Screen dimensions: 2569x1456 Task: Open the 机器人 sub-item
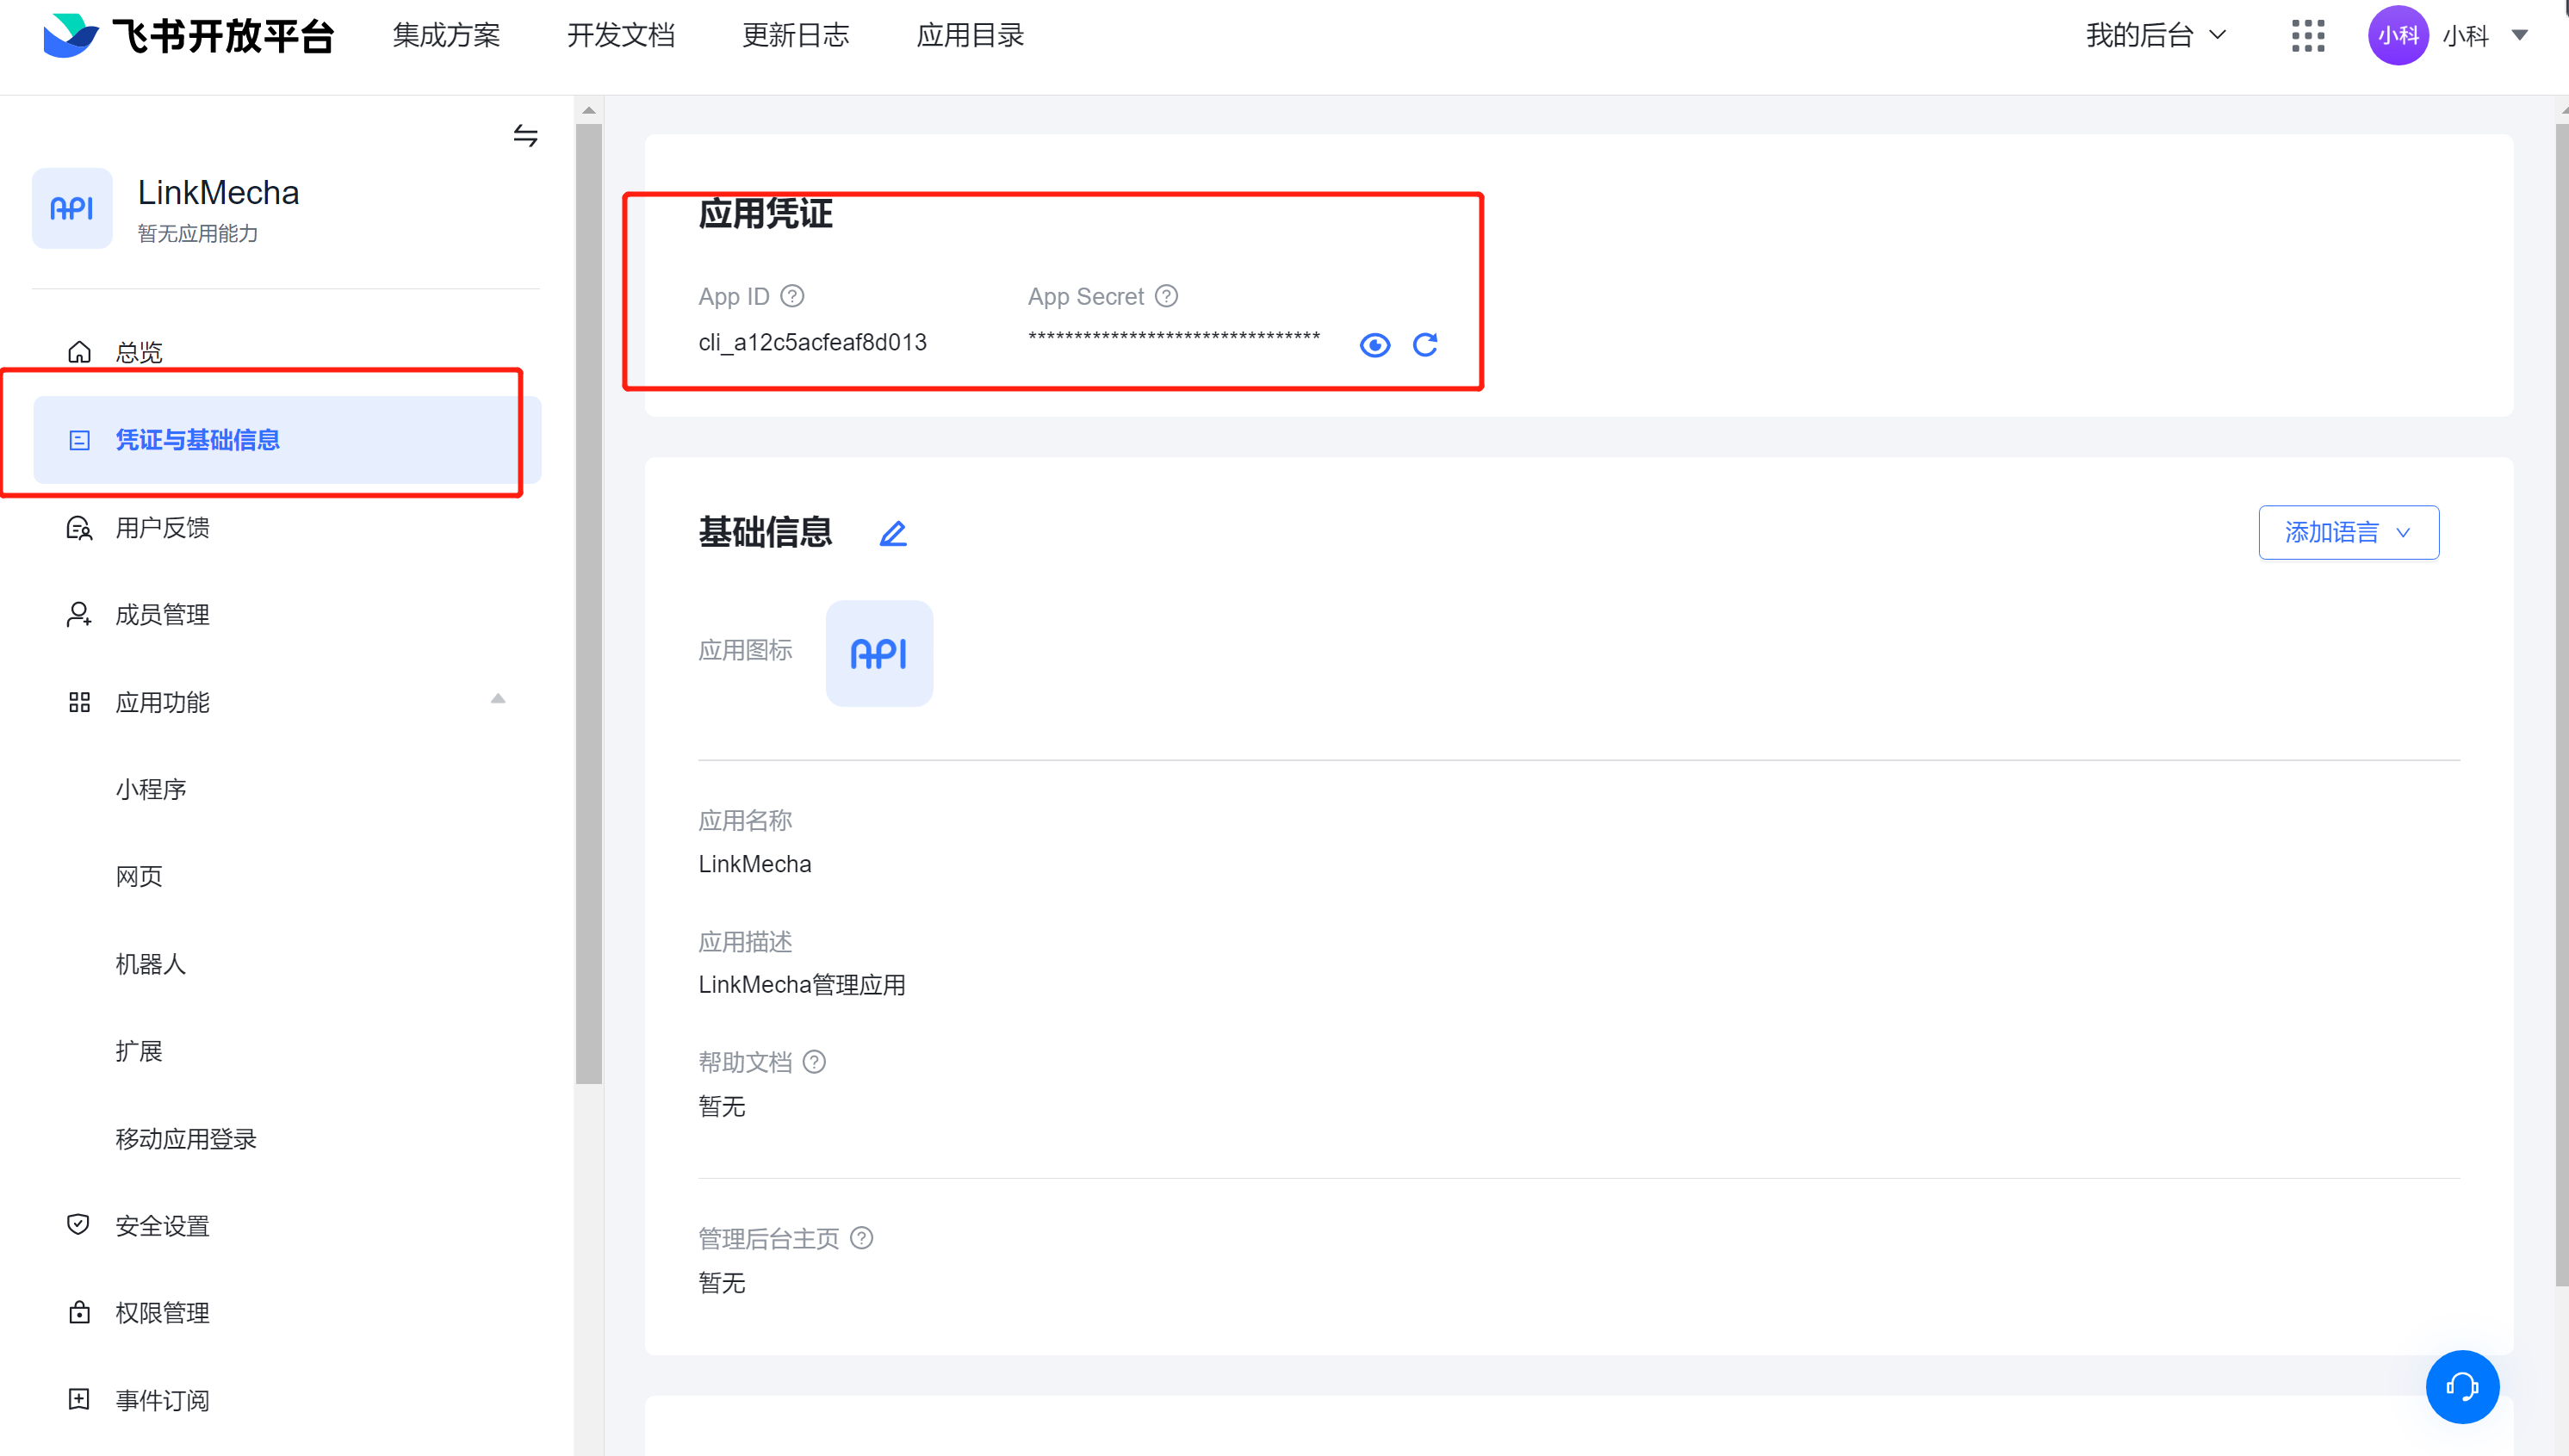click(x=151, y=964)
